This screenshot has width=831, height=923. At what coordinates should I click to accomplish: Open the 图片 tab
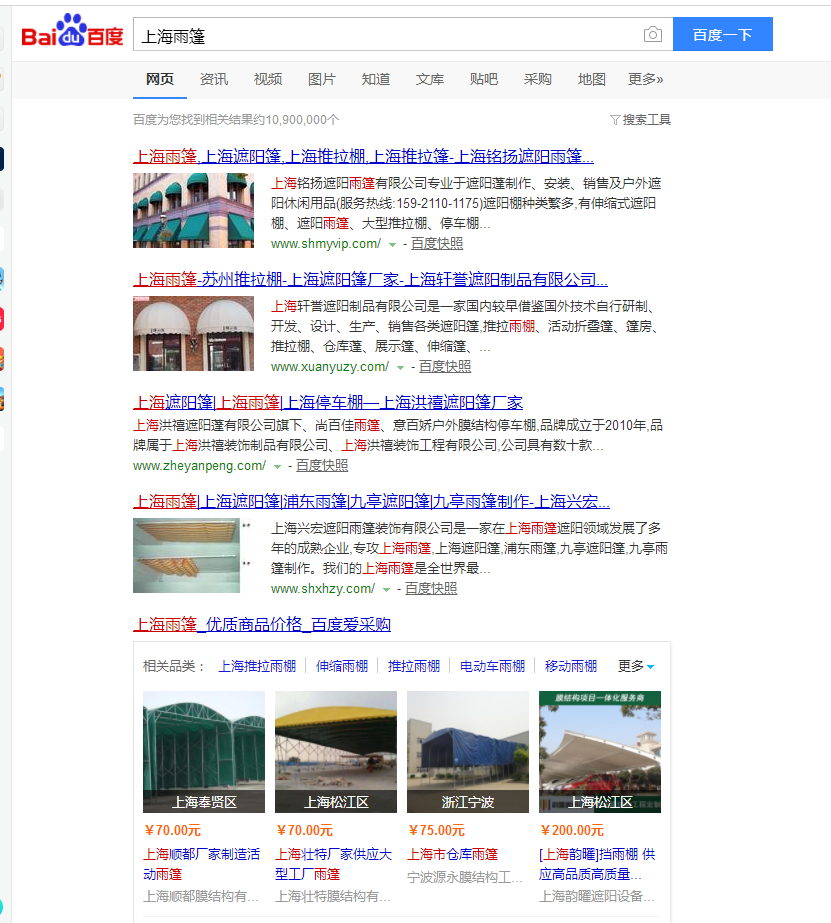pyautogui.click(x=321, y=79)
